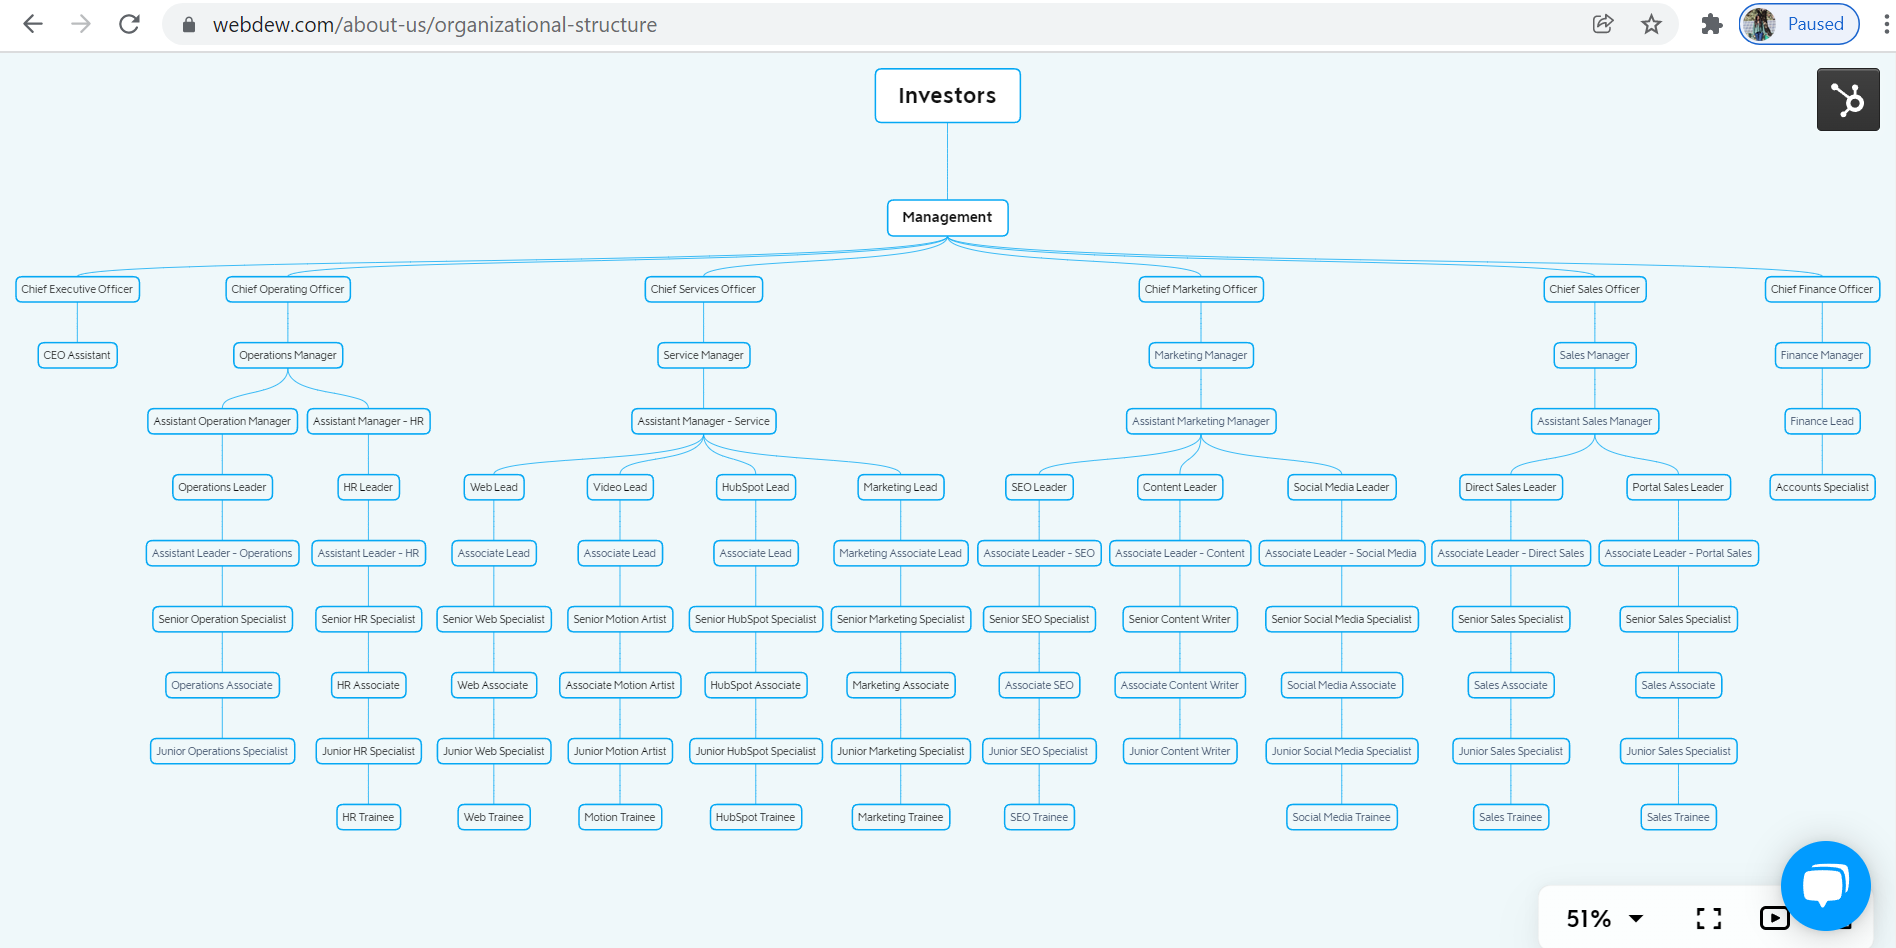Click the Chief Executive Officer box
This screenshot has height=948, width=1896.
(x=77, y=289)
